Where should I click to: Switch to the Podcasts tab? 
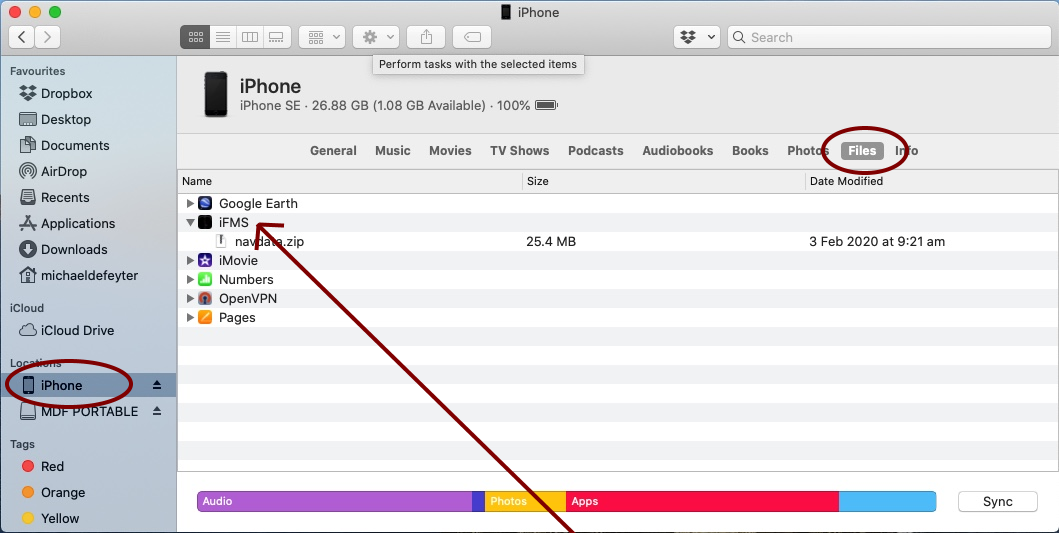pos(595,151)
